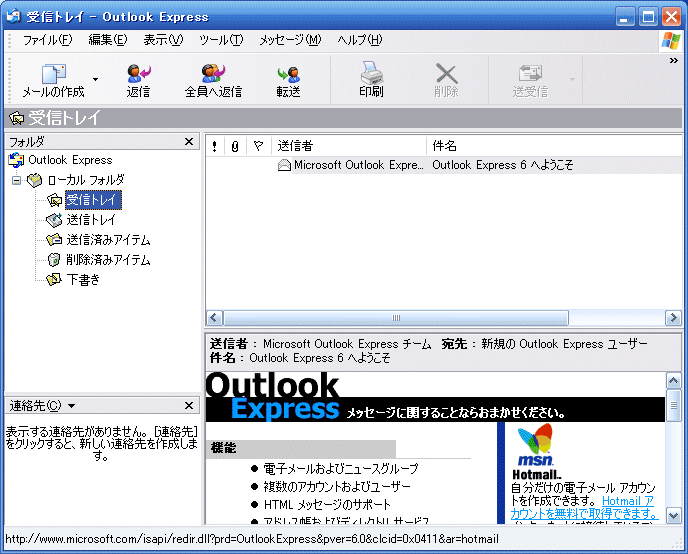This screenshot has width=688, height=554.
Task: Select the Microsoft Outlook Expre... sender cell
Action: [x=358, y=165]
